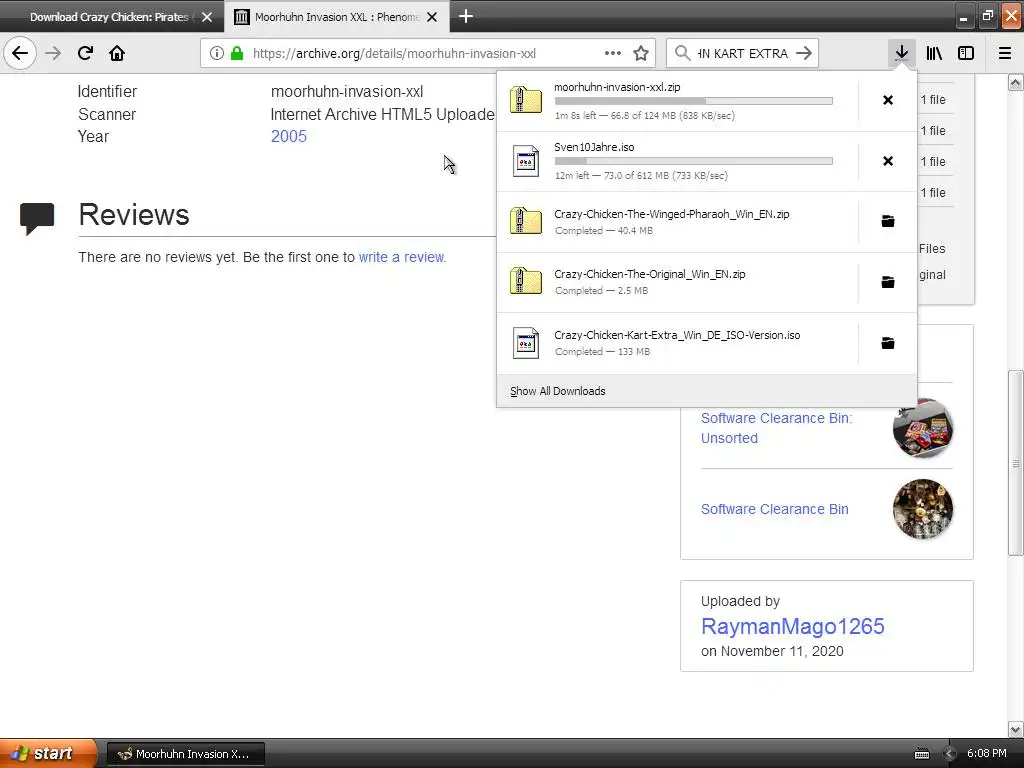Viewport: 1024px width, 768px height.
Task: Submit search with the arrow button
Action: pyautogui.click(x=804, y=53)
